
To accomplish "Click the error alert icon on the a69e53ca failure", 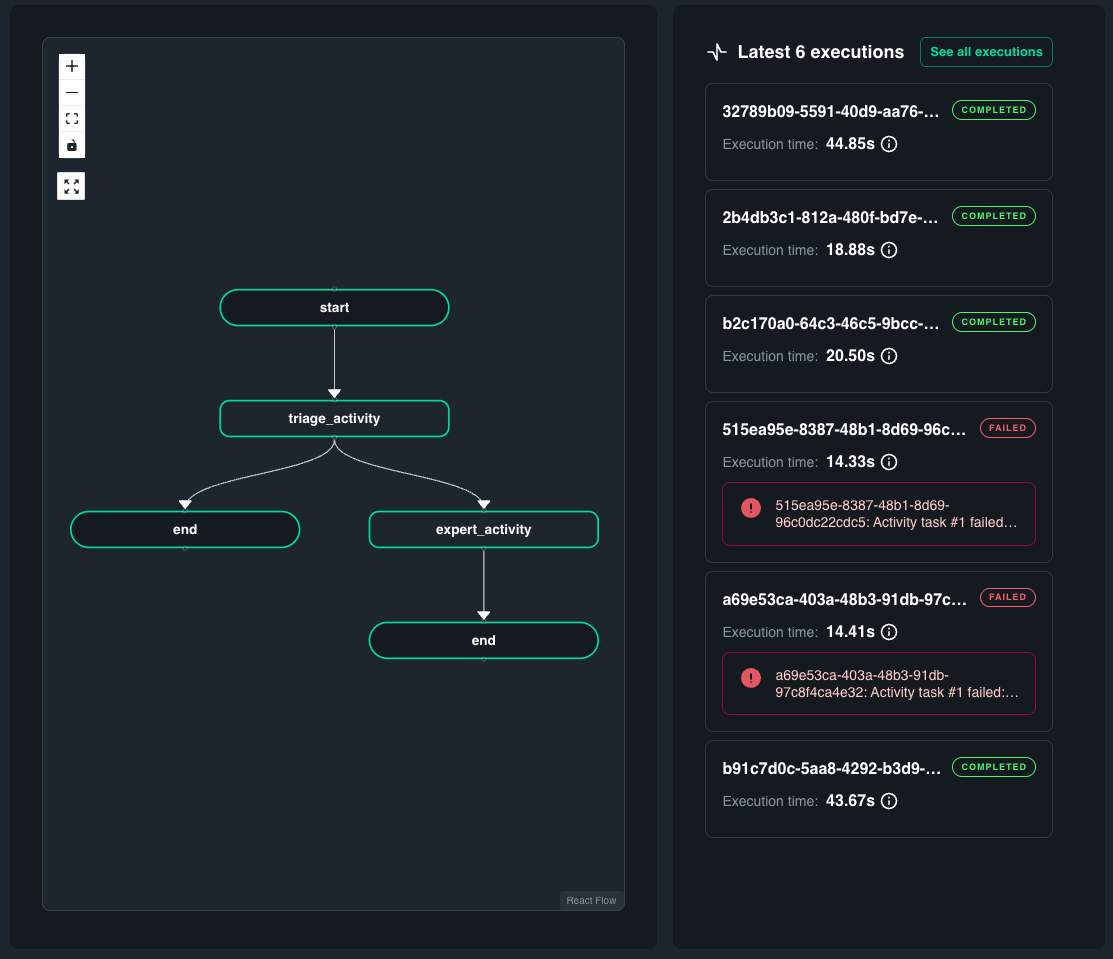I will coord(751,677).
